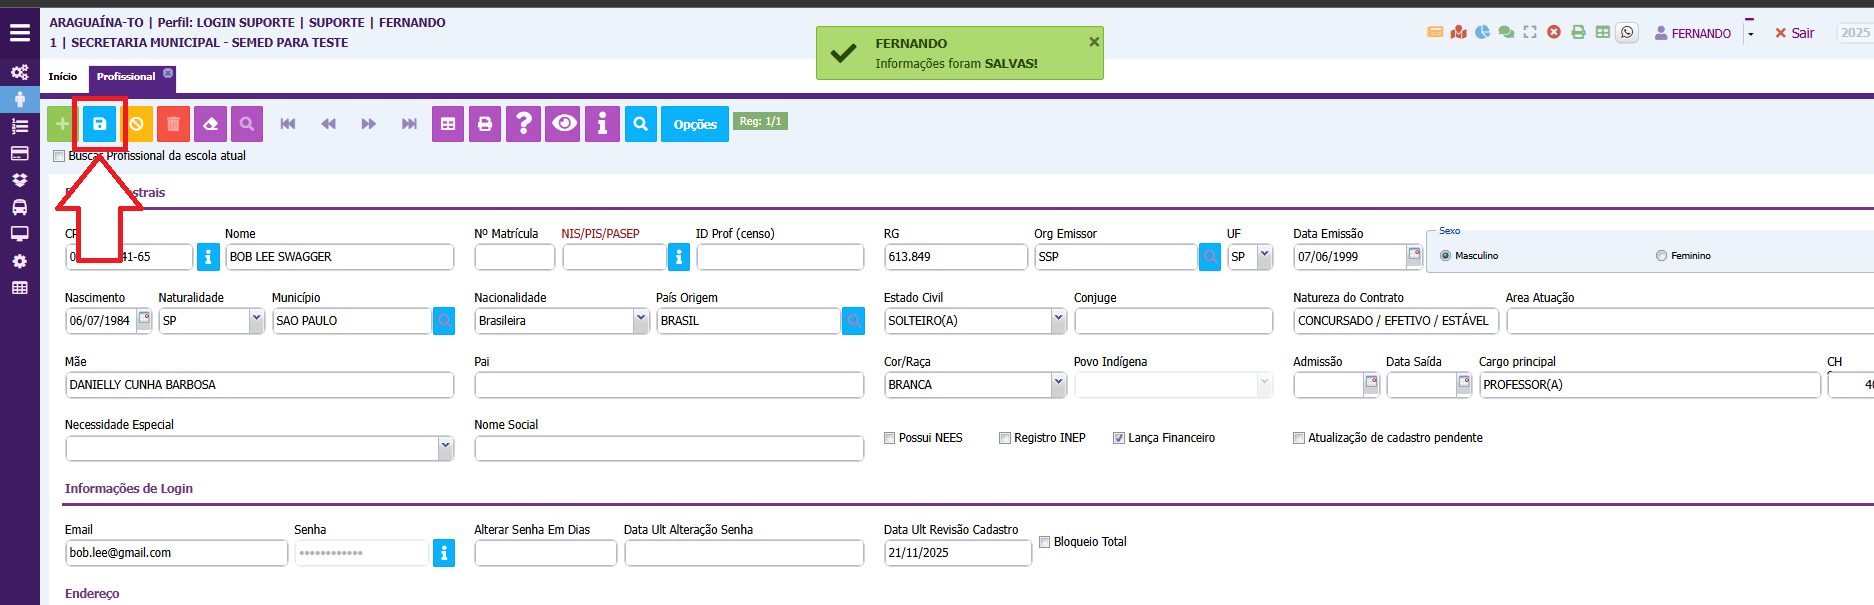Click the Sair logout link
The width and height of the screenshot is (1874, 605).
point(1795,33)
